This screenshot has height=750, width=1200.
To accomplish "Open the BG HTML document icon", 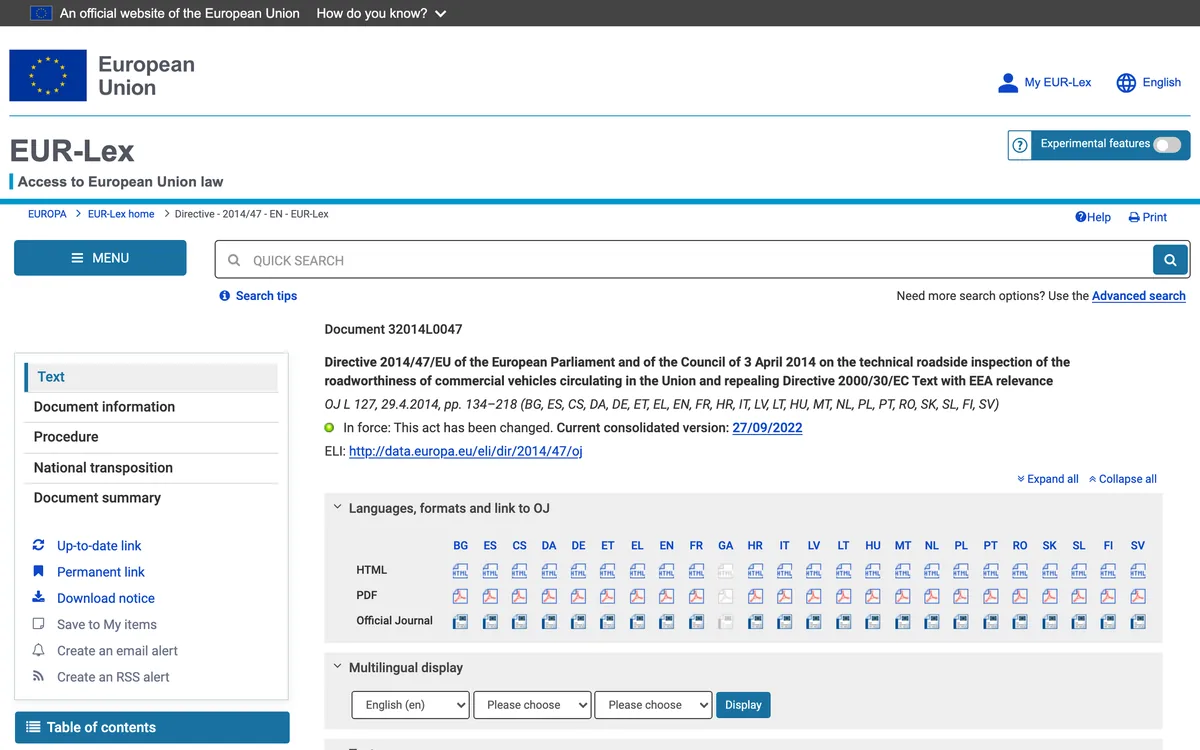I will [460, 571].
